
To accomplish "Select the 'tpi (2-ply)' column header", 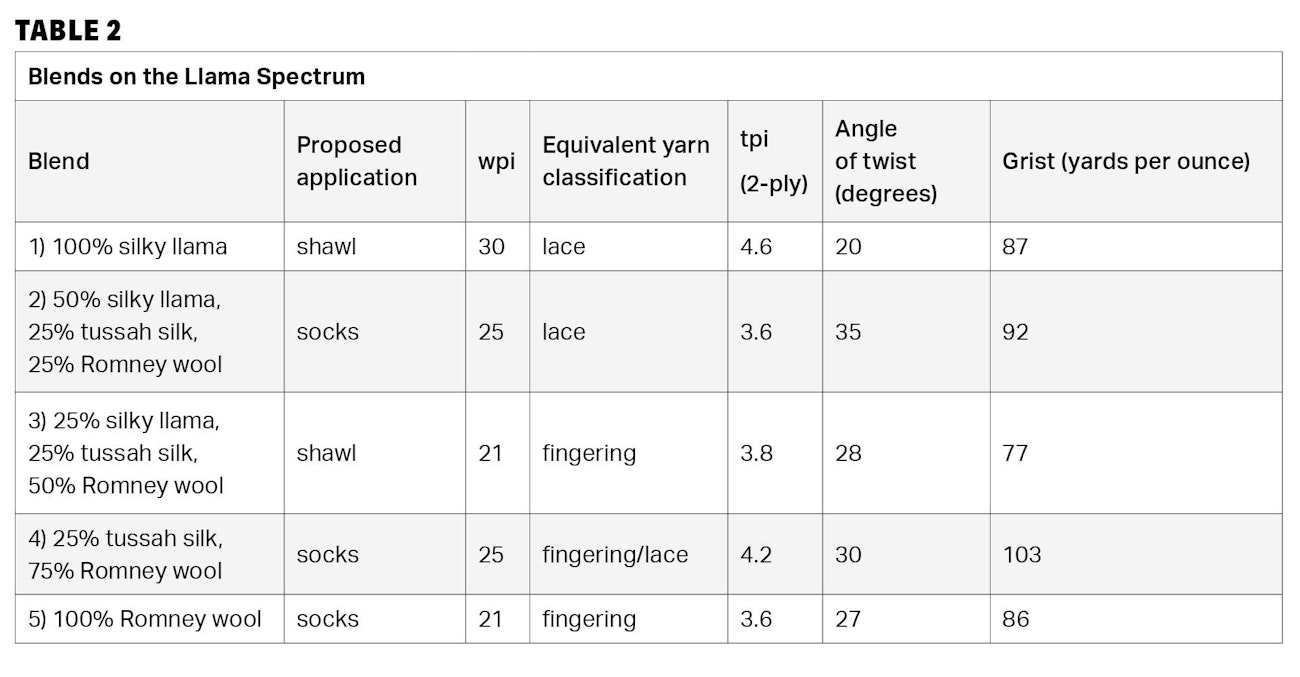I will pos(773,161).
